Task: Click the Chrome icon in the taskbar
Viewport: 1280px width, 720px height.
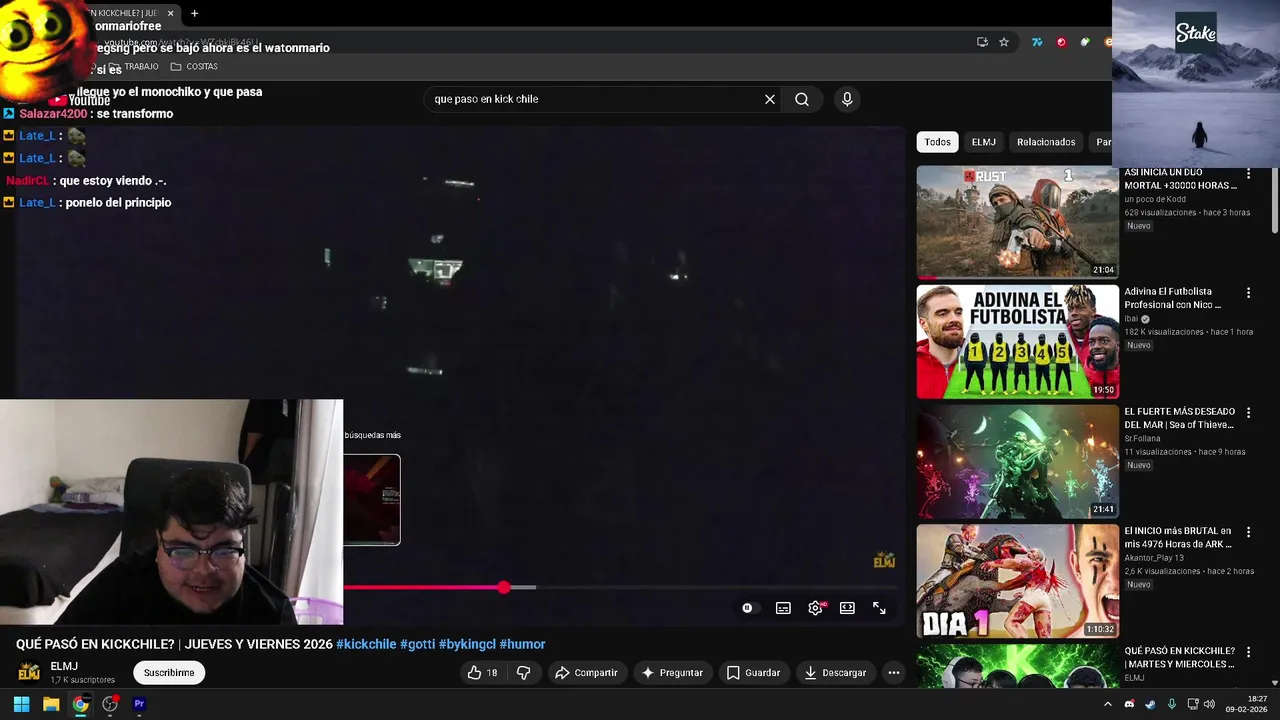Action: point(80,704)
